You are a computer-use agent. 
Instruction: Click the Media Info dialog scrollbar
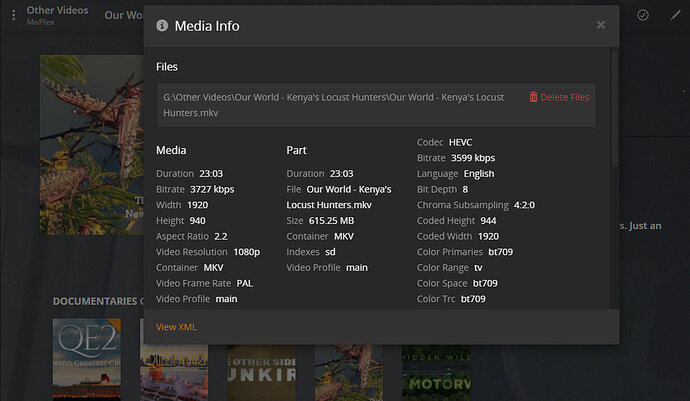[614, 108]
